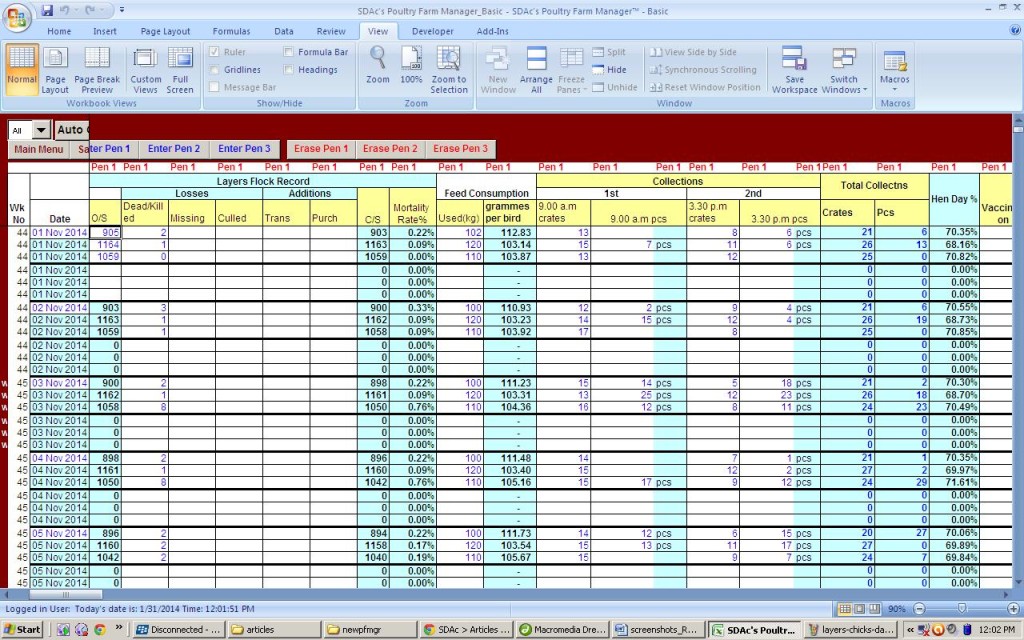Click Page Break Preview button in the status bar
Viewport: 1024px width, 640px height.
click(x=874, y=609)
